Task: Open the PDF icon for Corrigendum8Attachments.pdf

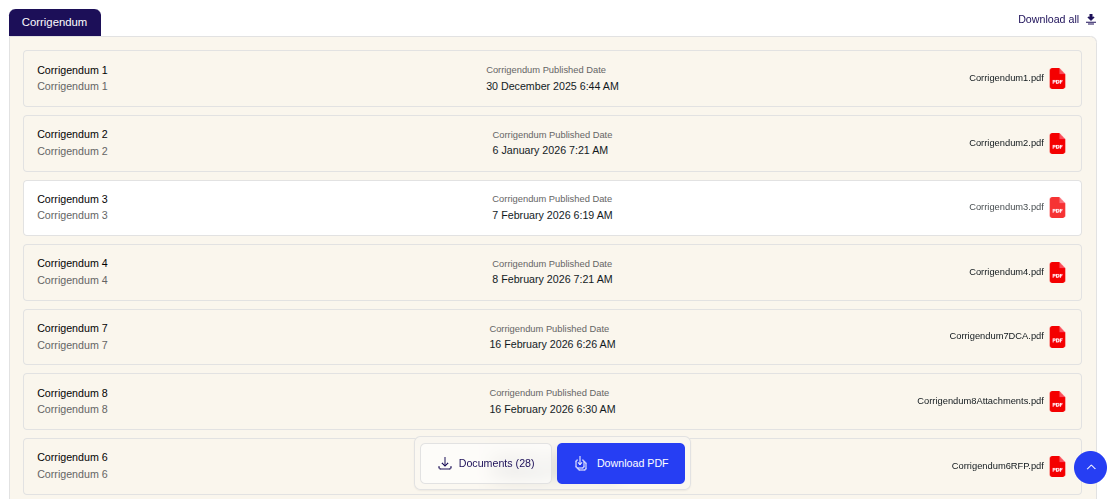Action: coord(1057,401)
